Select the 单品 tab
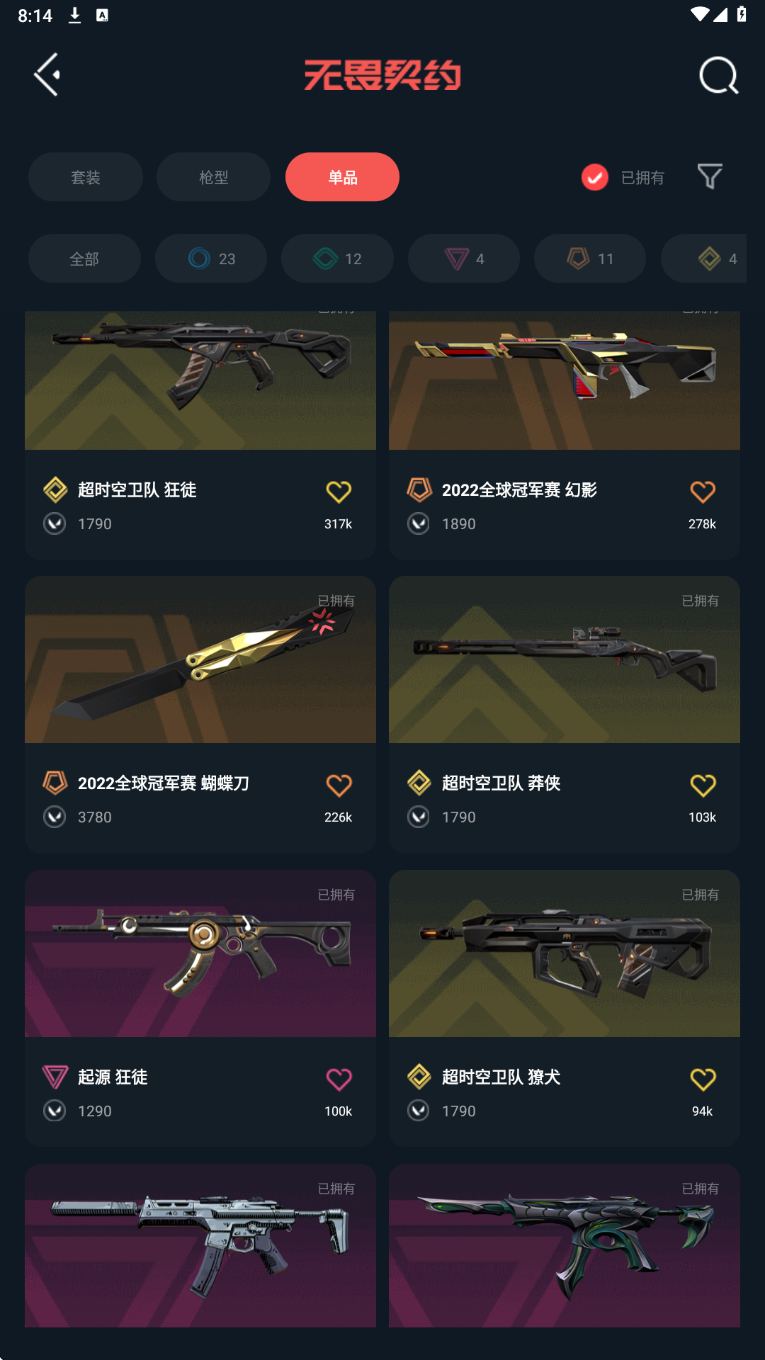765x1360 pixels. click(x=342, y=177)
